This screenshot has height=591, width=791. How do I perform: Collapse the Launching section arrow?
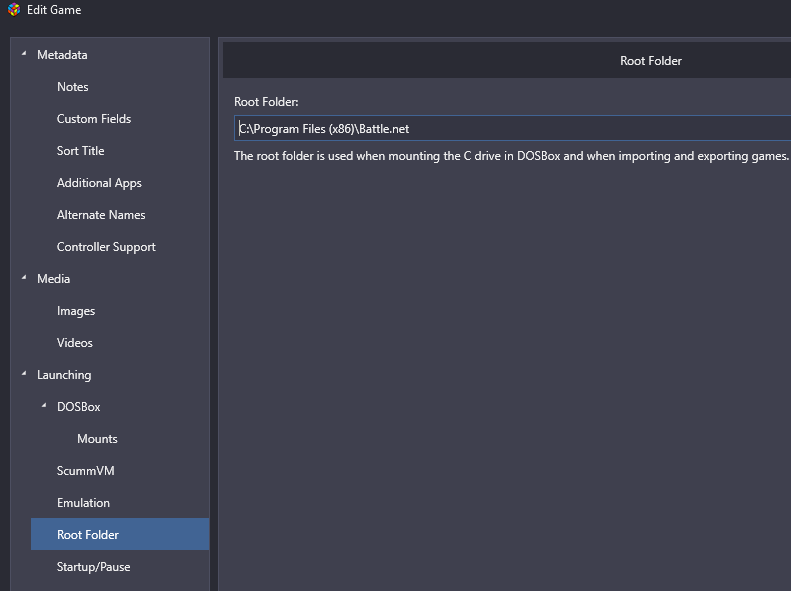click(x=24, y=374)
